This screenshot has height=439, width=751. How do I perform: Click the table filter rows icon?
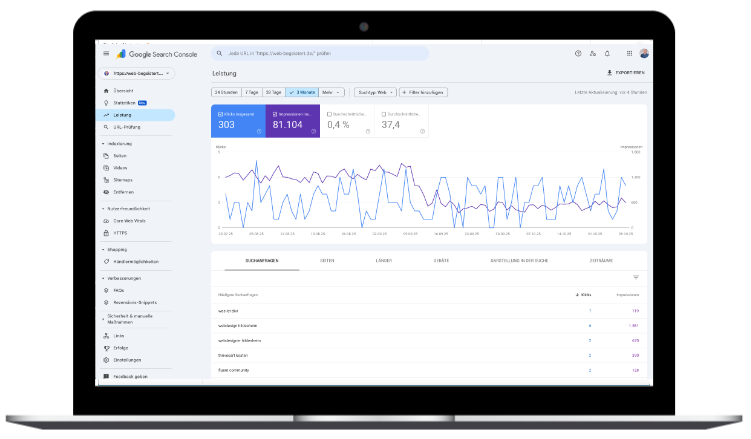[635, 276]
